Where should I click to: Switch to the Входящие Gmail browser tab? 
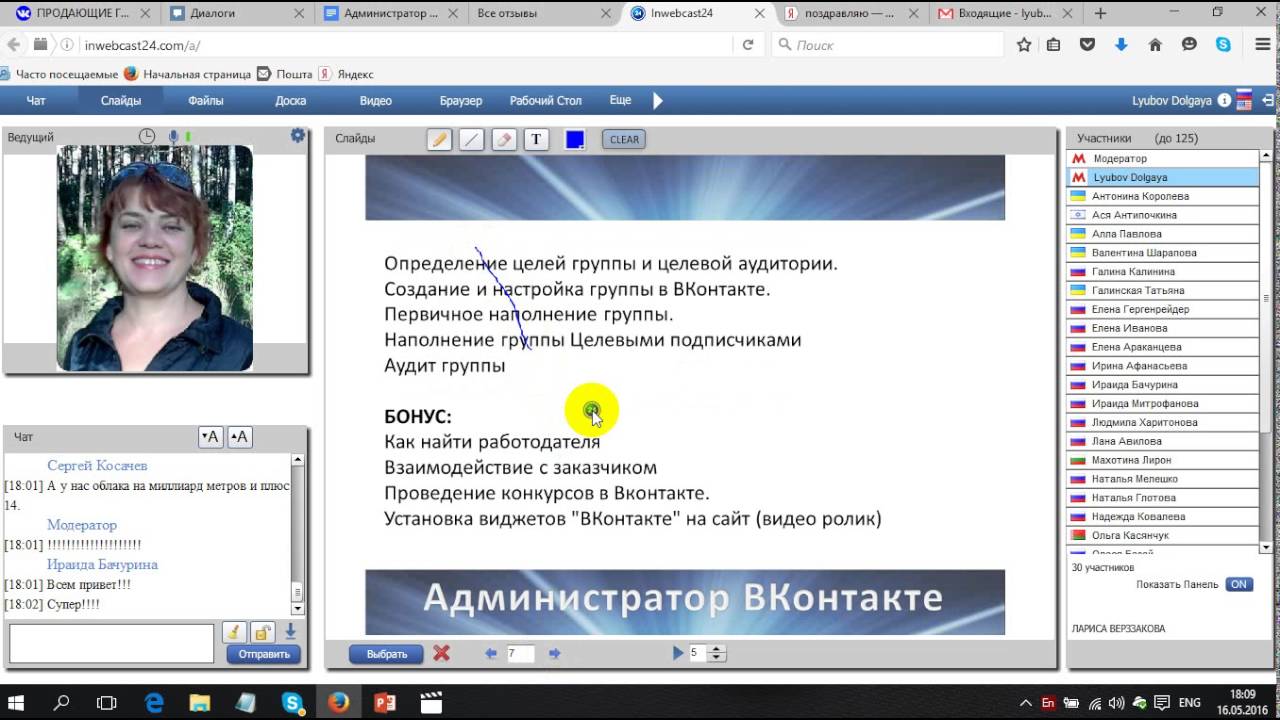pyautogui.click(x=1004, y=14)
